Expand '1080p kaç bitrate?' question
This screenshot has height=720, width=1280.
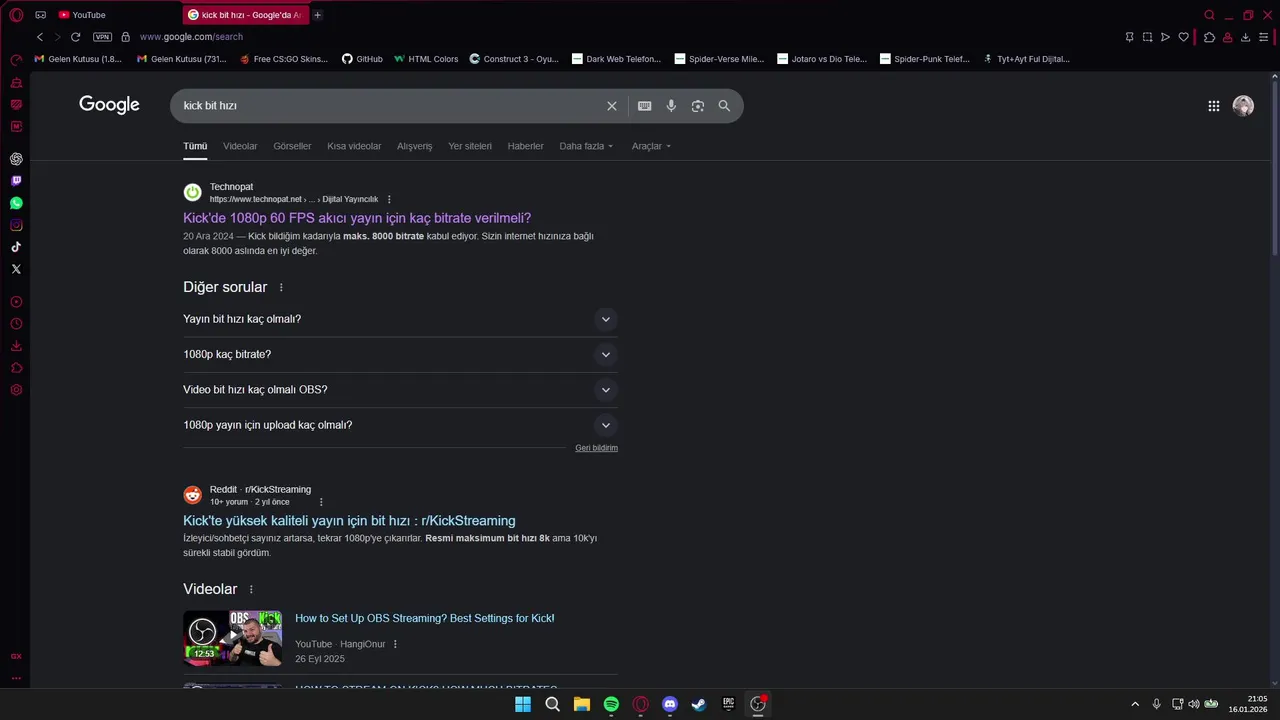click(x=400, y=354)
